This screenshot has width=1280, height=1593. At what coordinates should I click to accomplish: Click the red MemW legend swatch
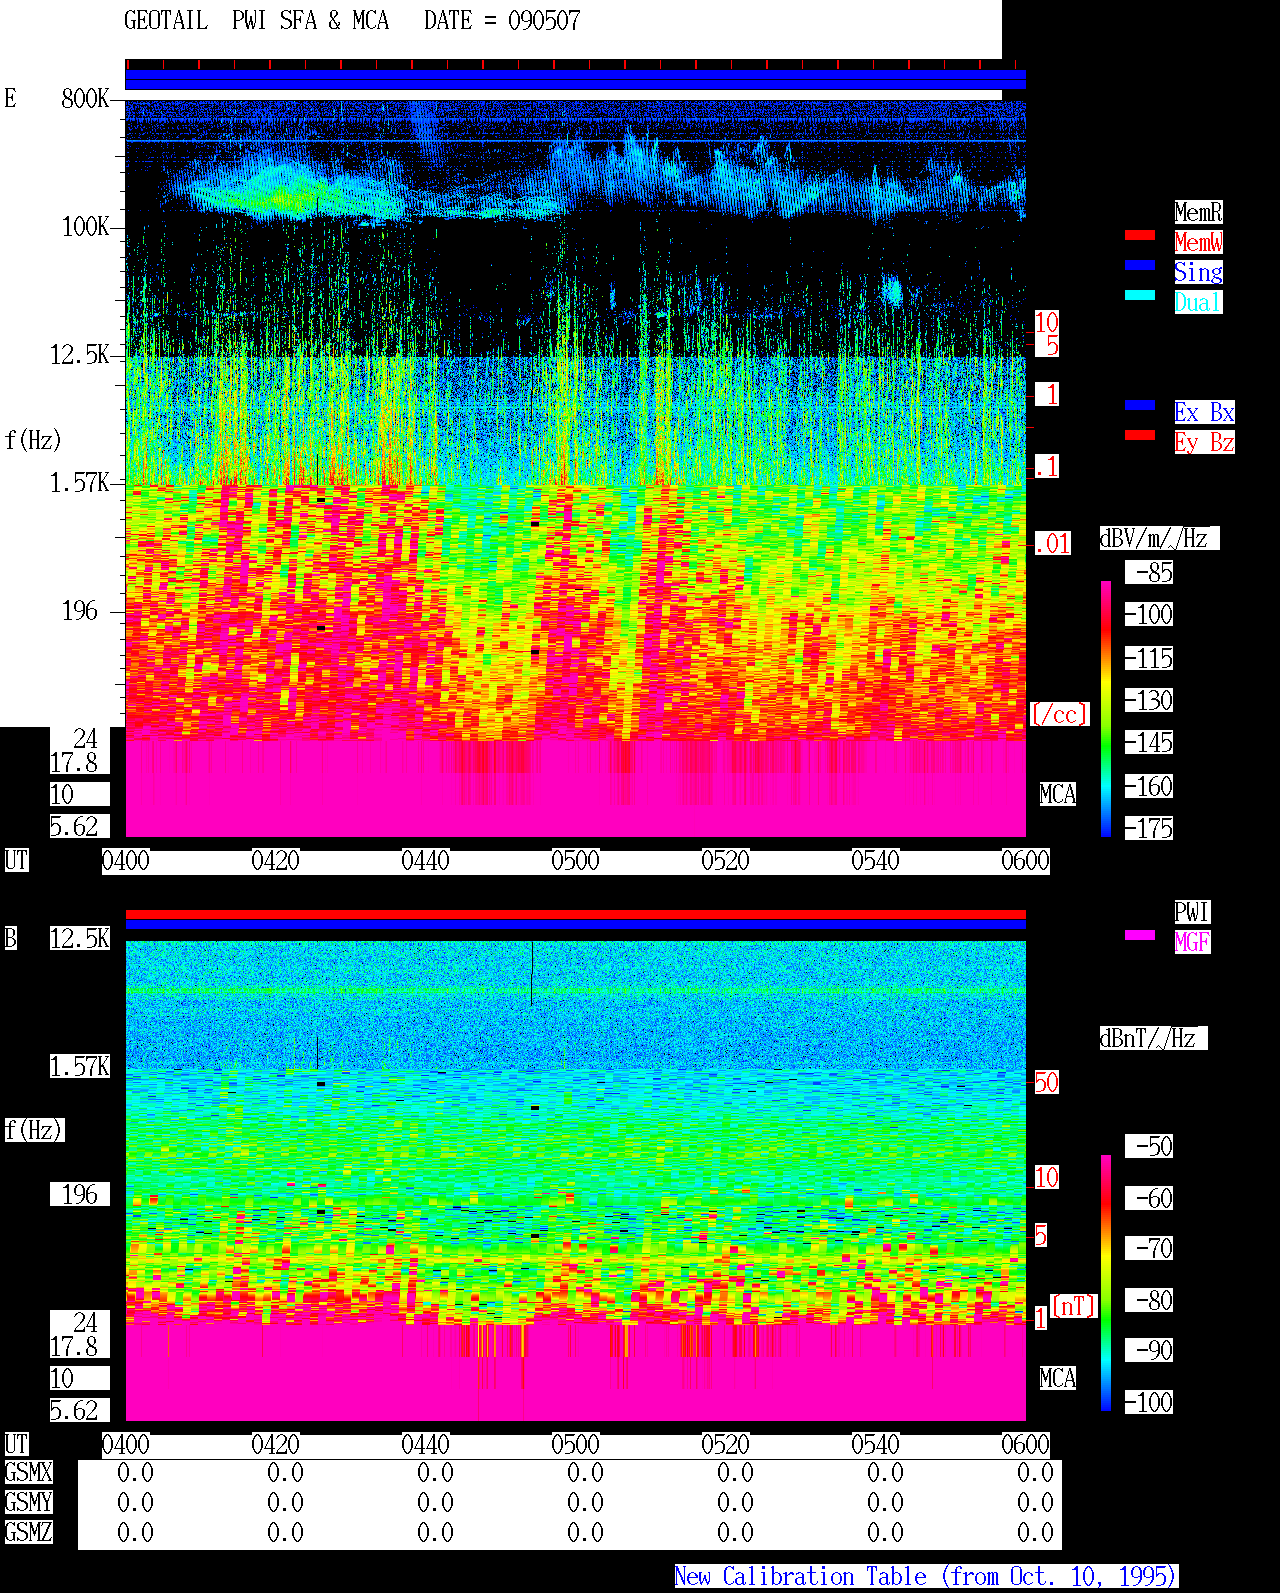click(1140, 235)
